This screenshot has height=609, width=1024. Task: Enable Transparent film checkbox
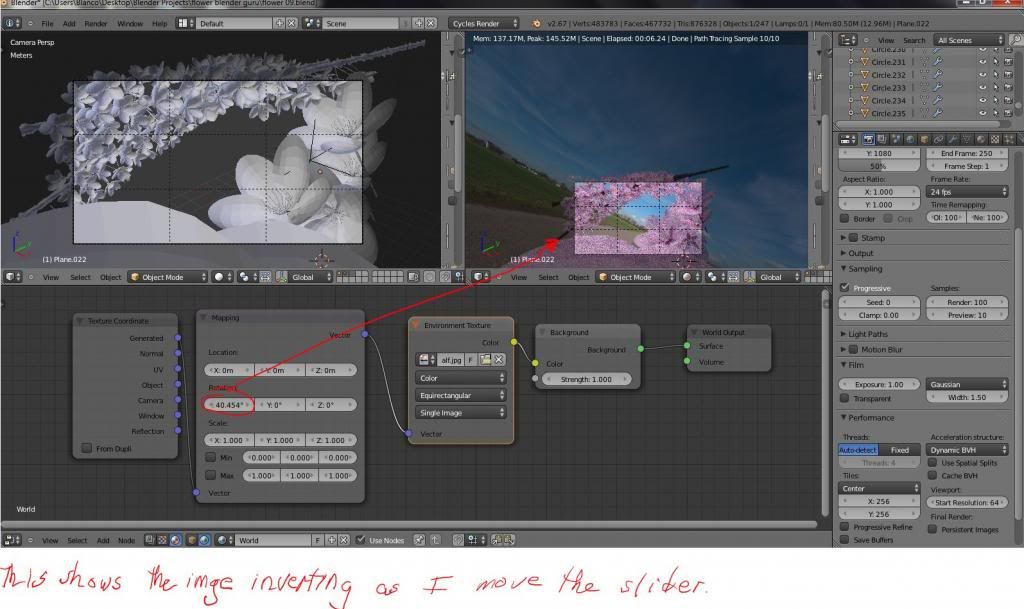844,398
